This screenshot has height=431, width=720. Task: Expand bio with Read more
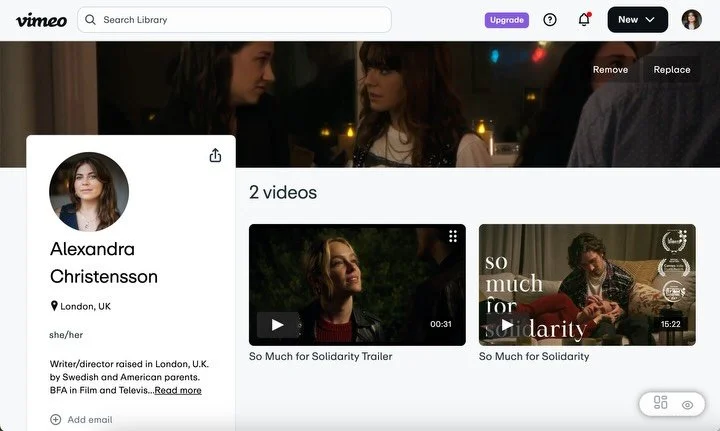tap(178, 391)
